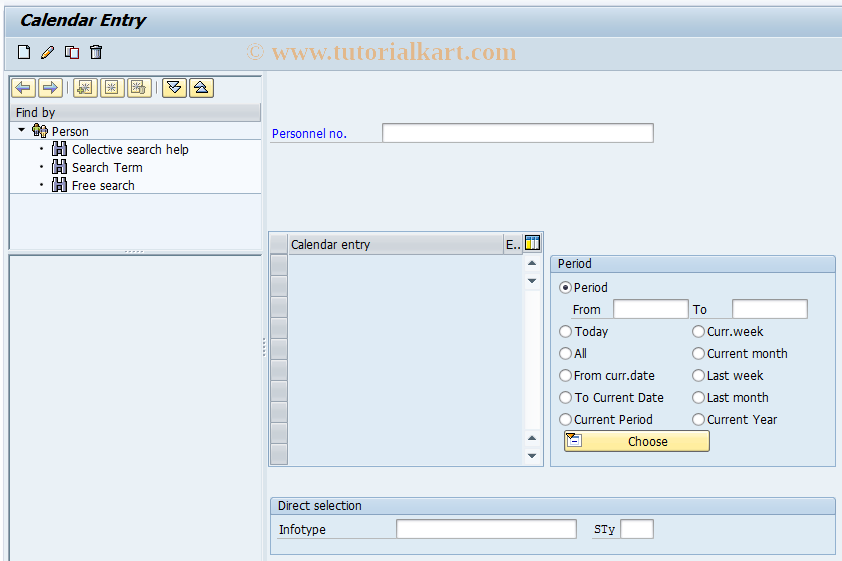Click the period From date field
This screenshot has height=561, width=842.
pyautogui.click(x=650, y=309)
